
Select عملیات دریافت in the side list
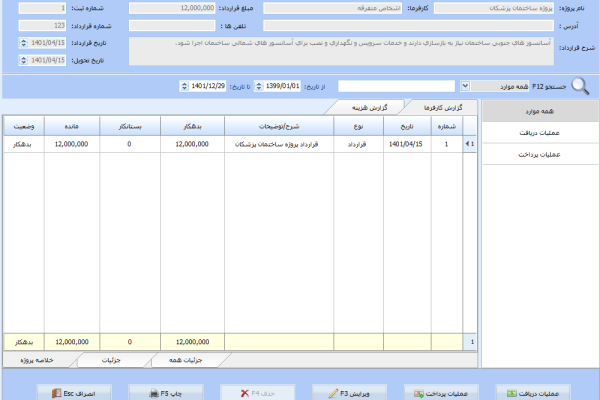point(540,133)
